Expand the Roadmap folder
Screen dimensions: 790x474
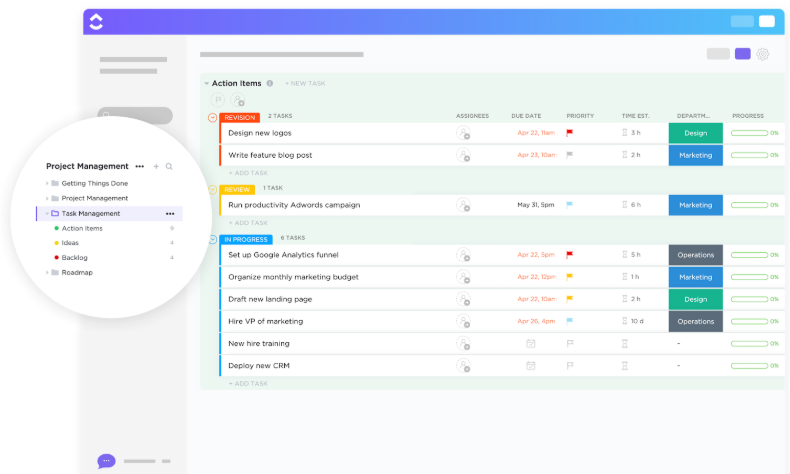pyautogui.click(x=47, y=272)
